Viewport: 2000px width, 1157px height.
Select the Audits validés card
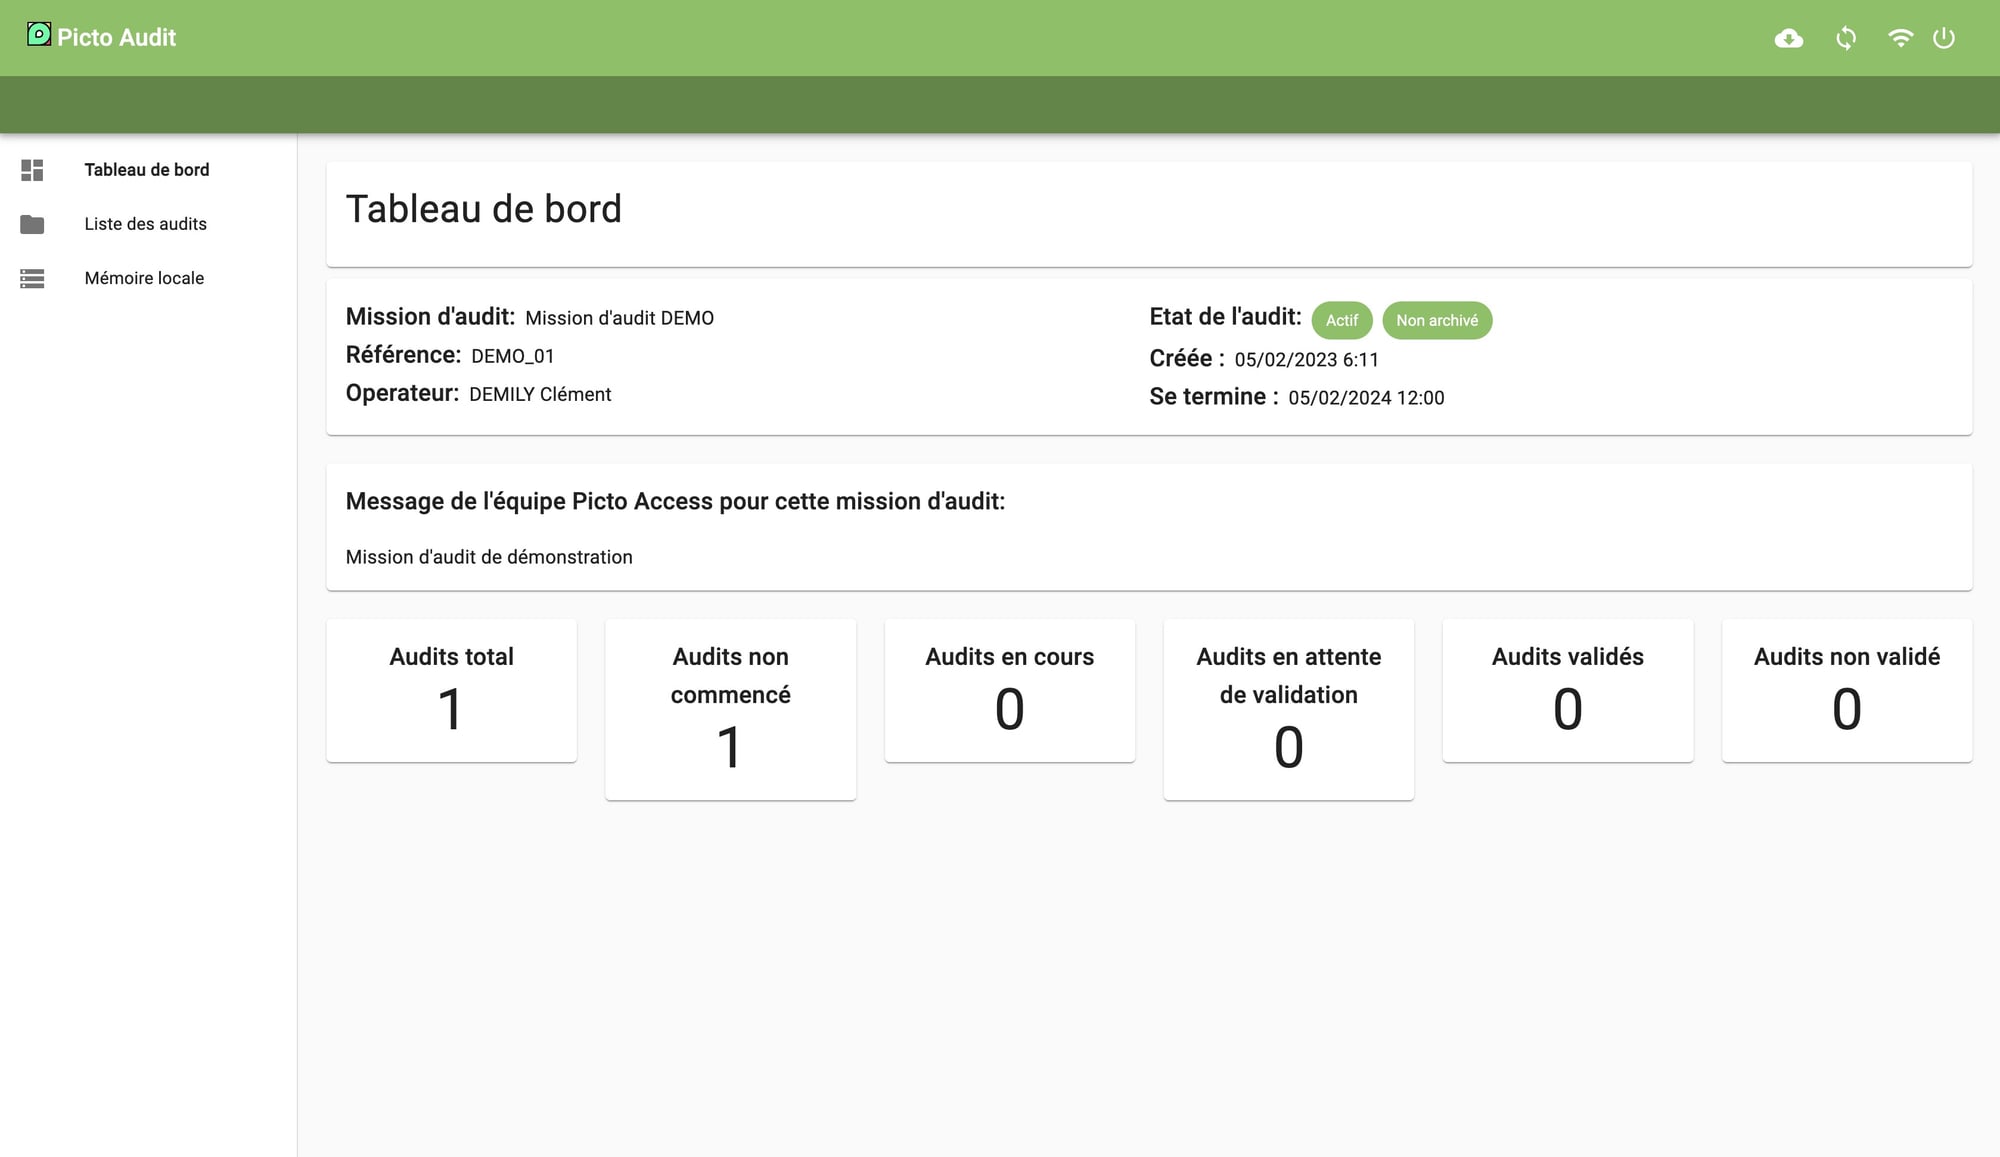point(1567,690)
